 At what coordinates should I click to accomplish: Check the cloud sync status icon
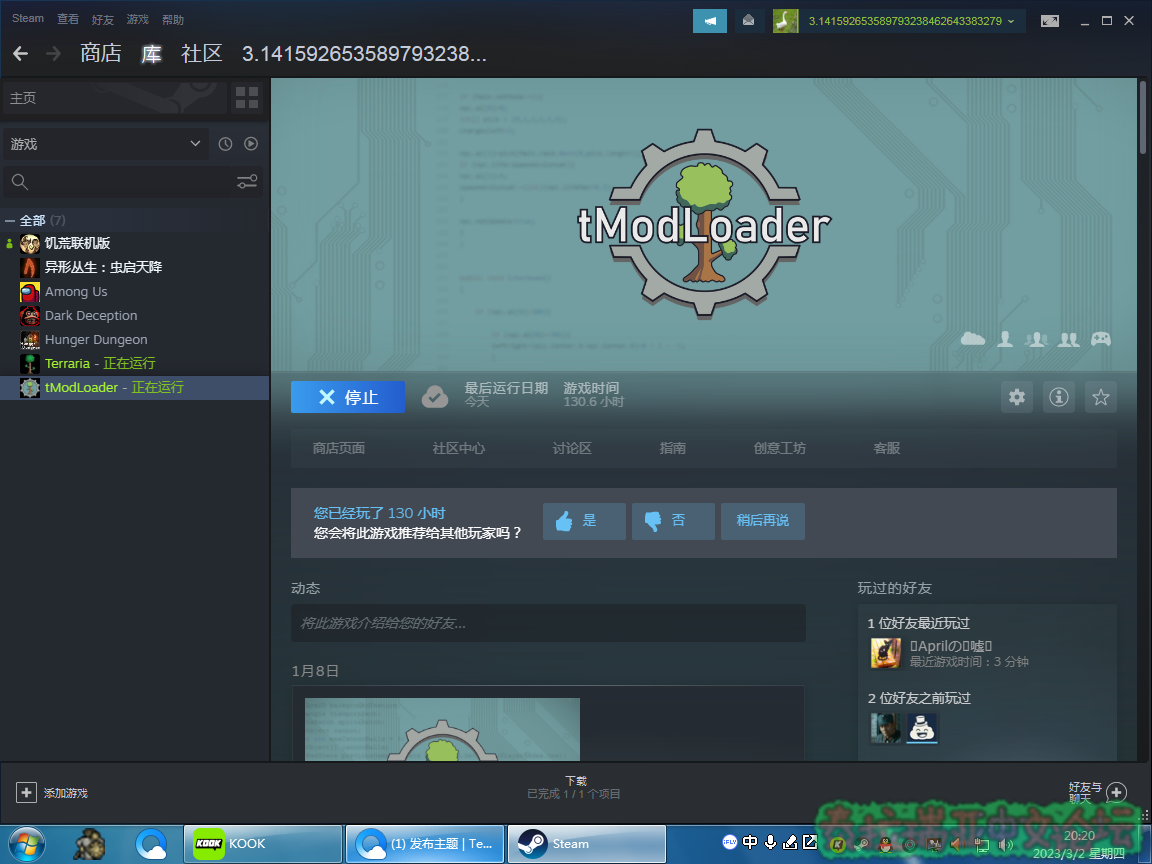435,397
